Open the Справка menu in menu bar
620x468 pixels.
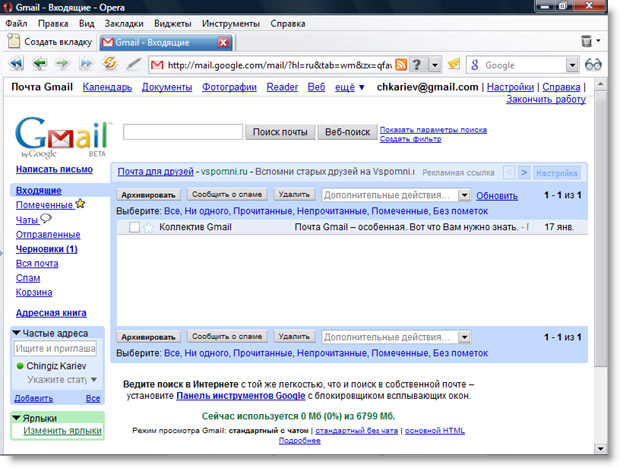click(x=288, y=23)
